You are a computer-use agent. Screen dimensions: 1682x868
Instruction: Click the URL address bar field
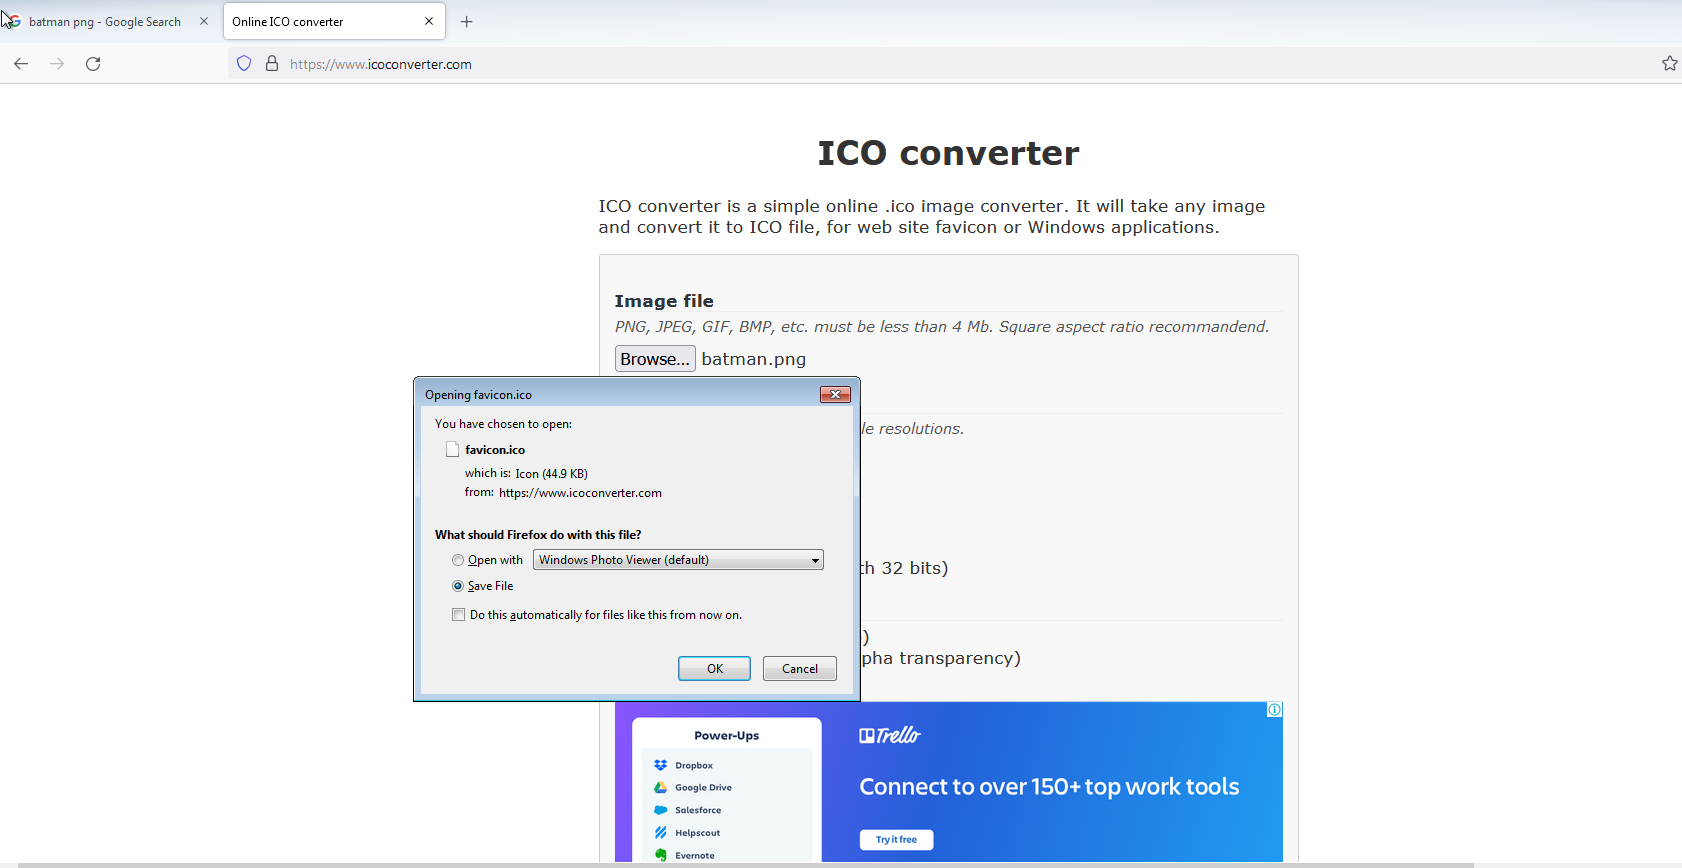tap(900, 64)
